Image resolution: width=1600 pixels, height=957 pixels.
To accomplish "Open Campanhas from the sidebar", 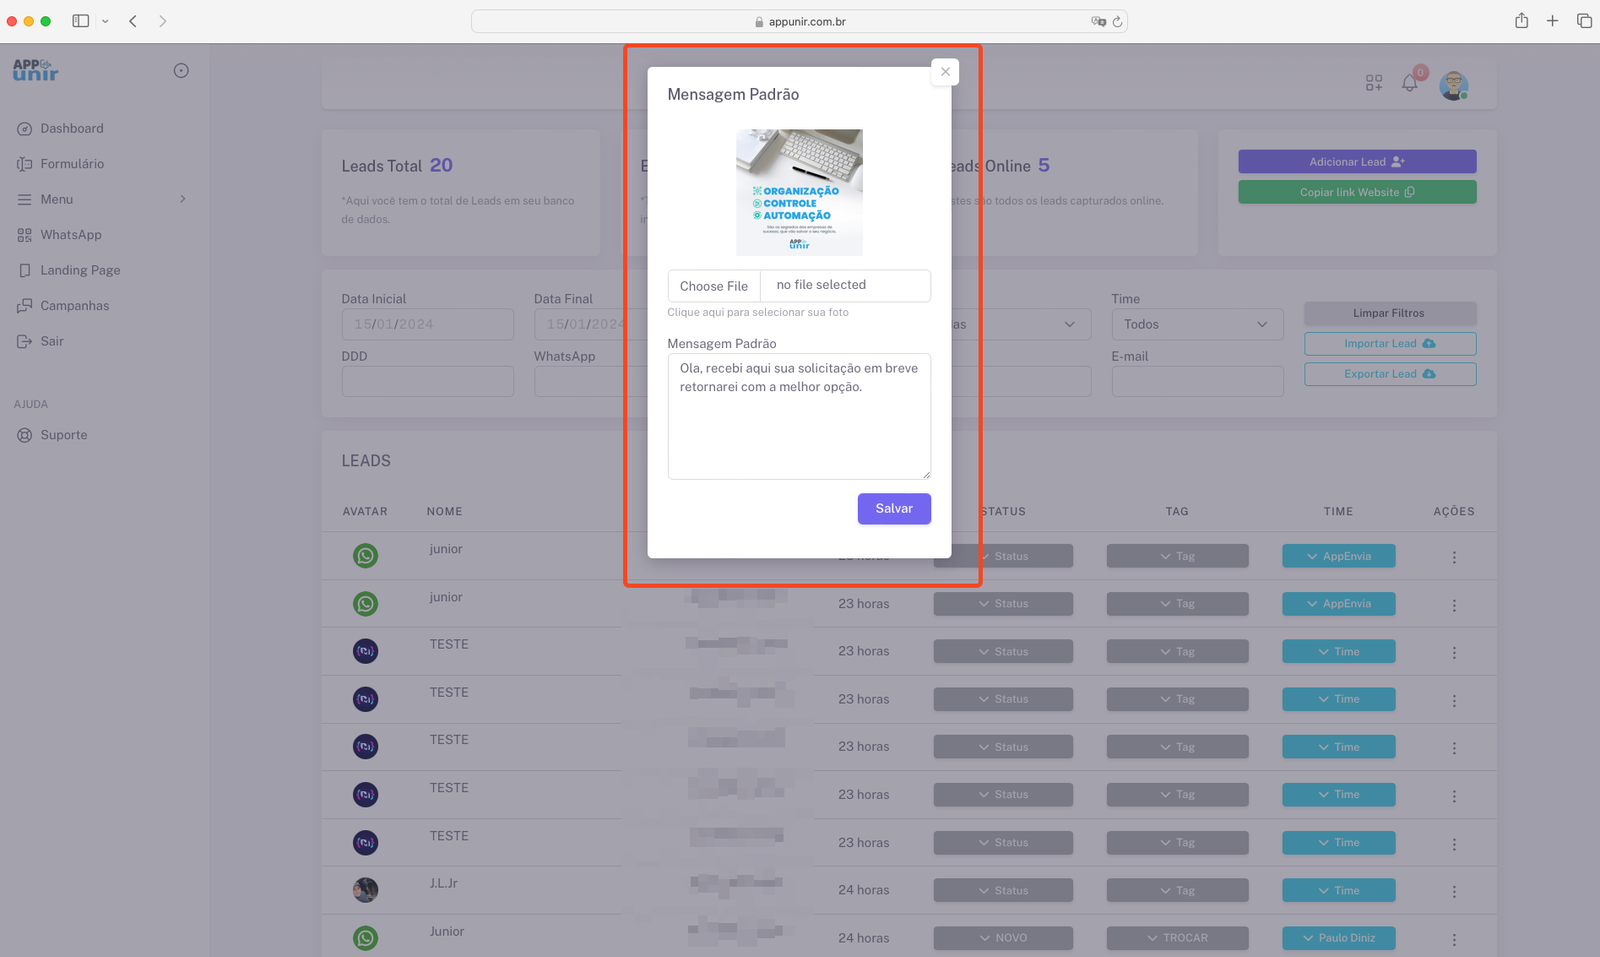I will pyautogui.click(x=75, y=306).
